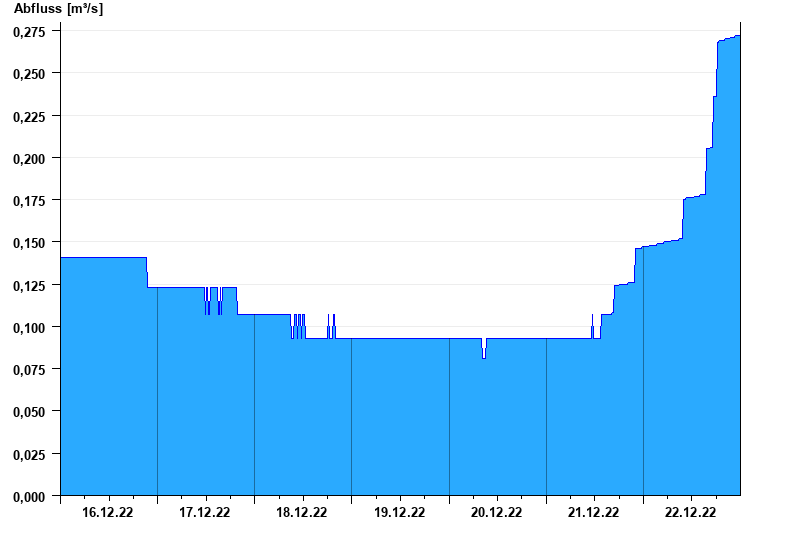Click the 0,250 y-axis value

(x=29, y=74)
